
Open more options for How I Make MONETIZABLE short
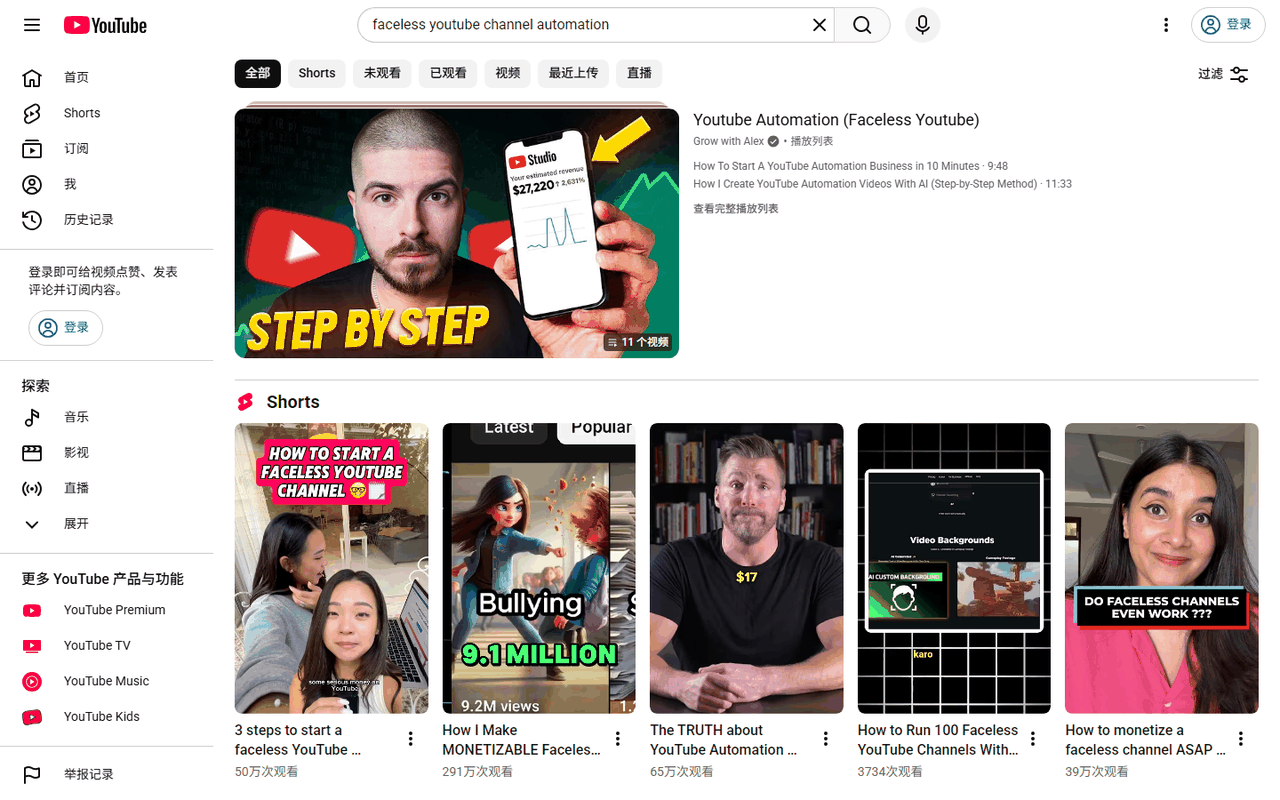[618, 739]
